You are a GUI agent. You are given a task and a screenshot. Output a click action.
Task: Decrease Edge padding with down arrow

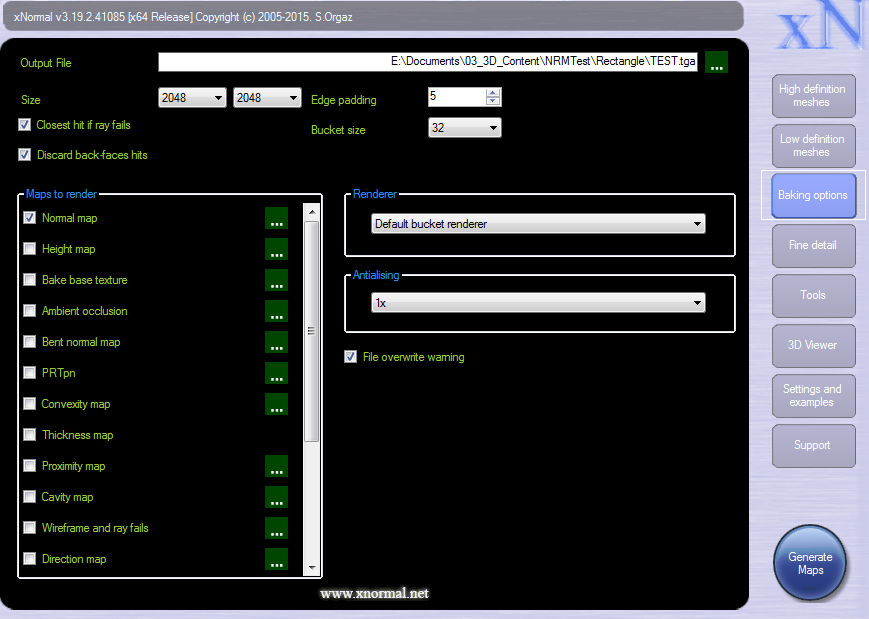coord(493,101)
